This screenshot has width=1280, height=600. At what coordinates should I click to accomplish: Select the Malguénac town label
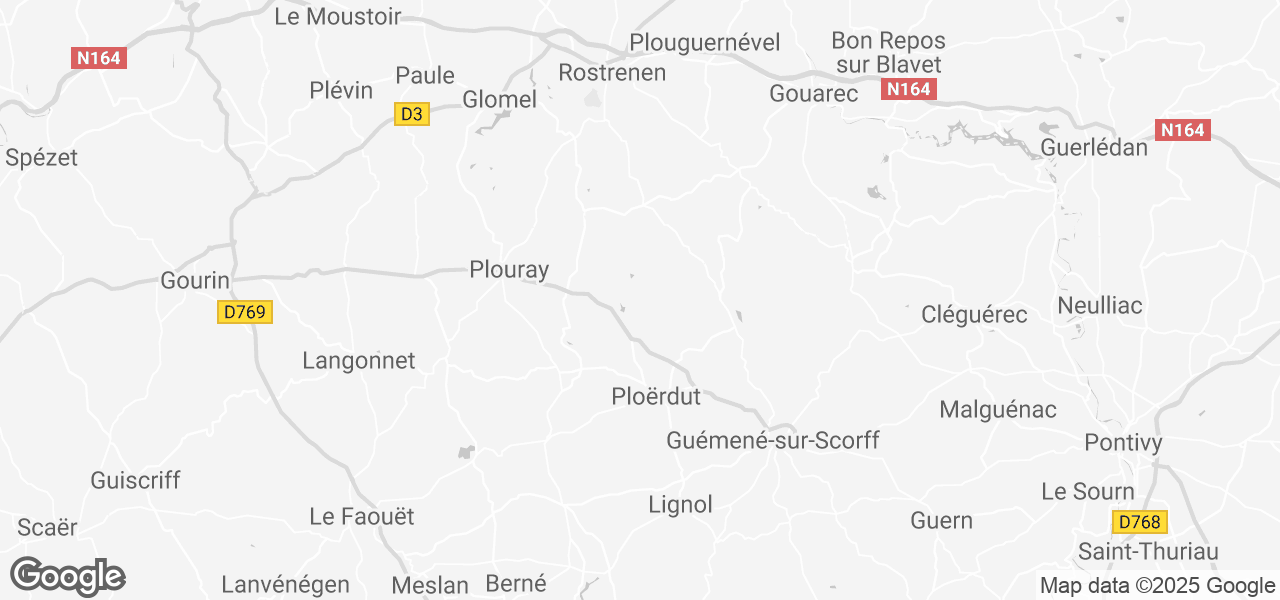click(998, 410)
